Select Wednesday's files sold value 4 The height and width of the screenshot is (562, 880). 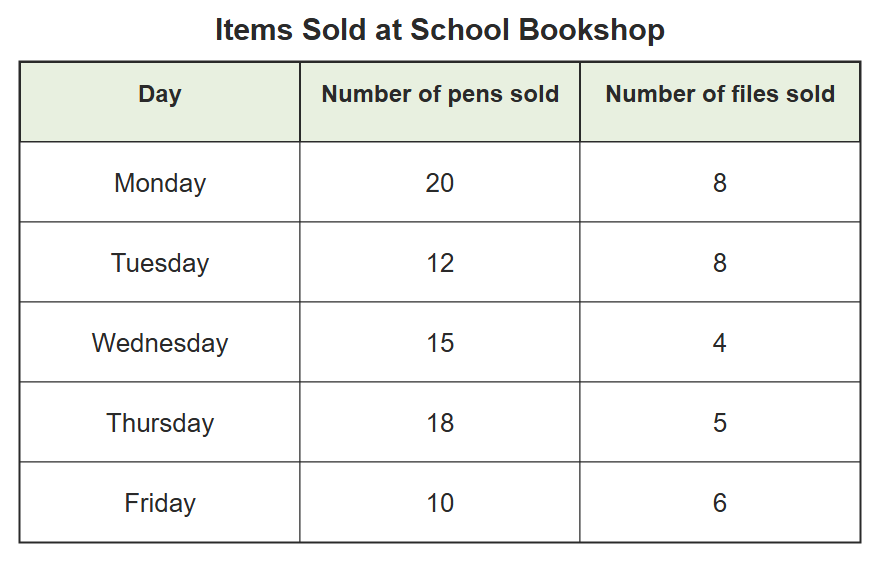[720, 343]
